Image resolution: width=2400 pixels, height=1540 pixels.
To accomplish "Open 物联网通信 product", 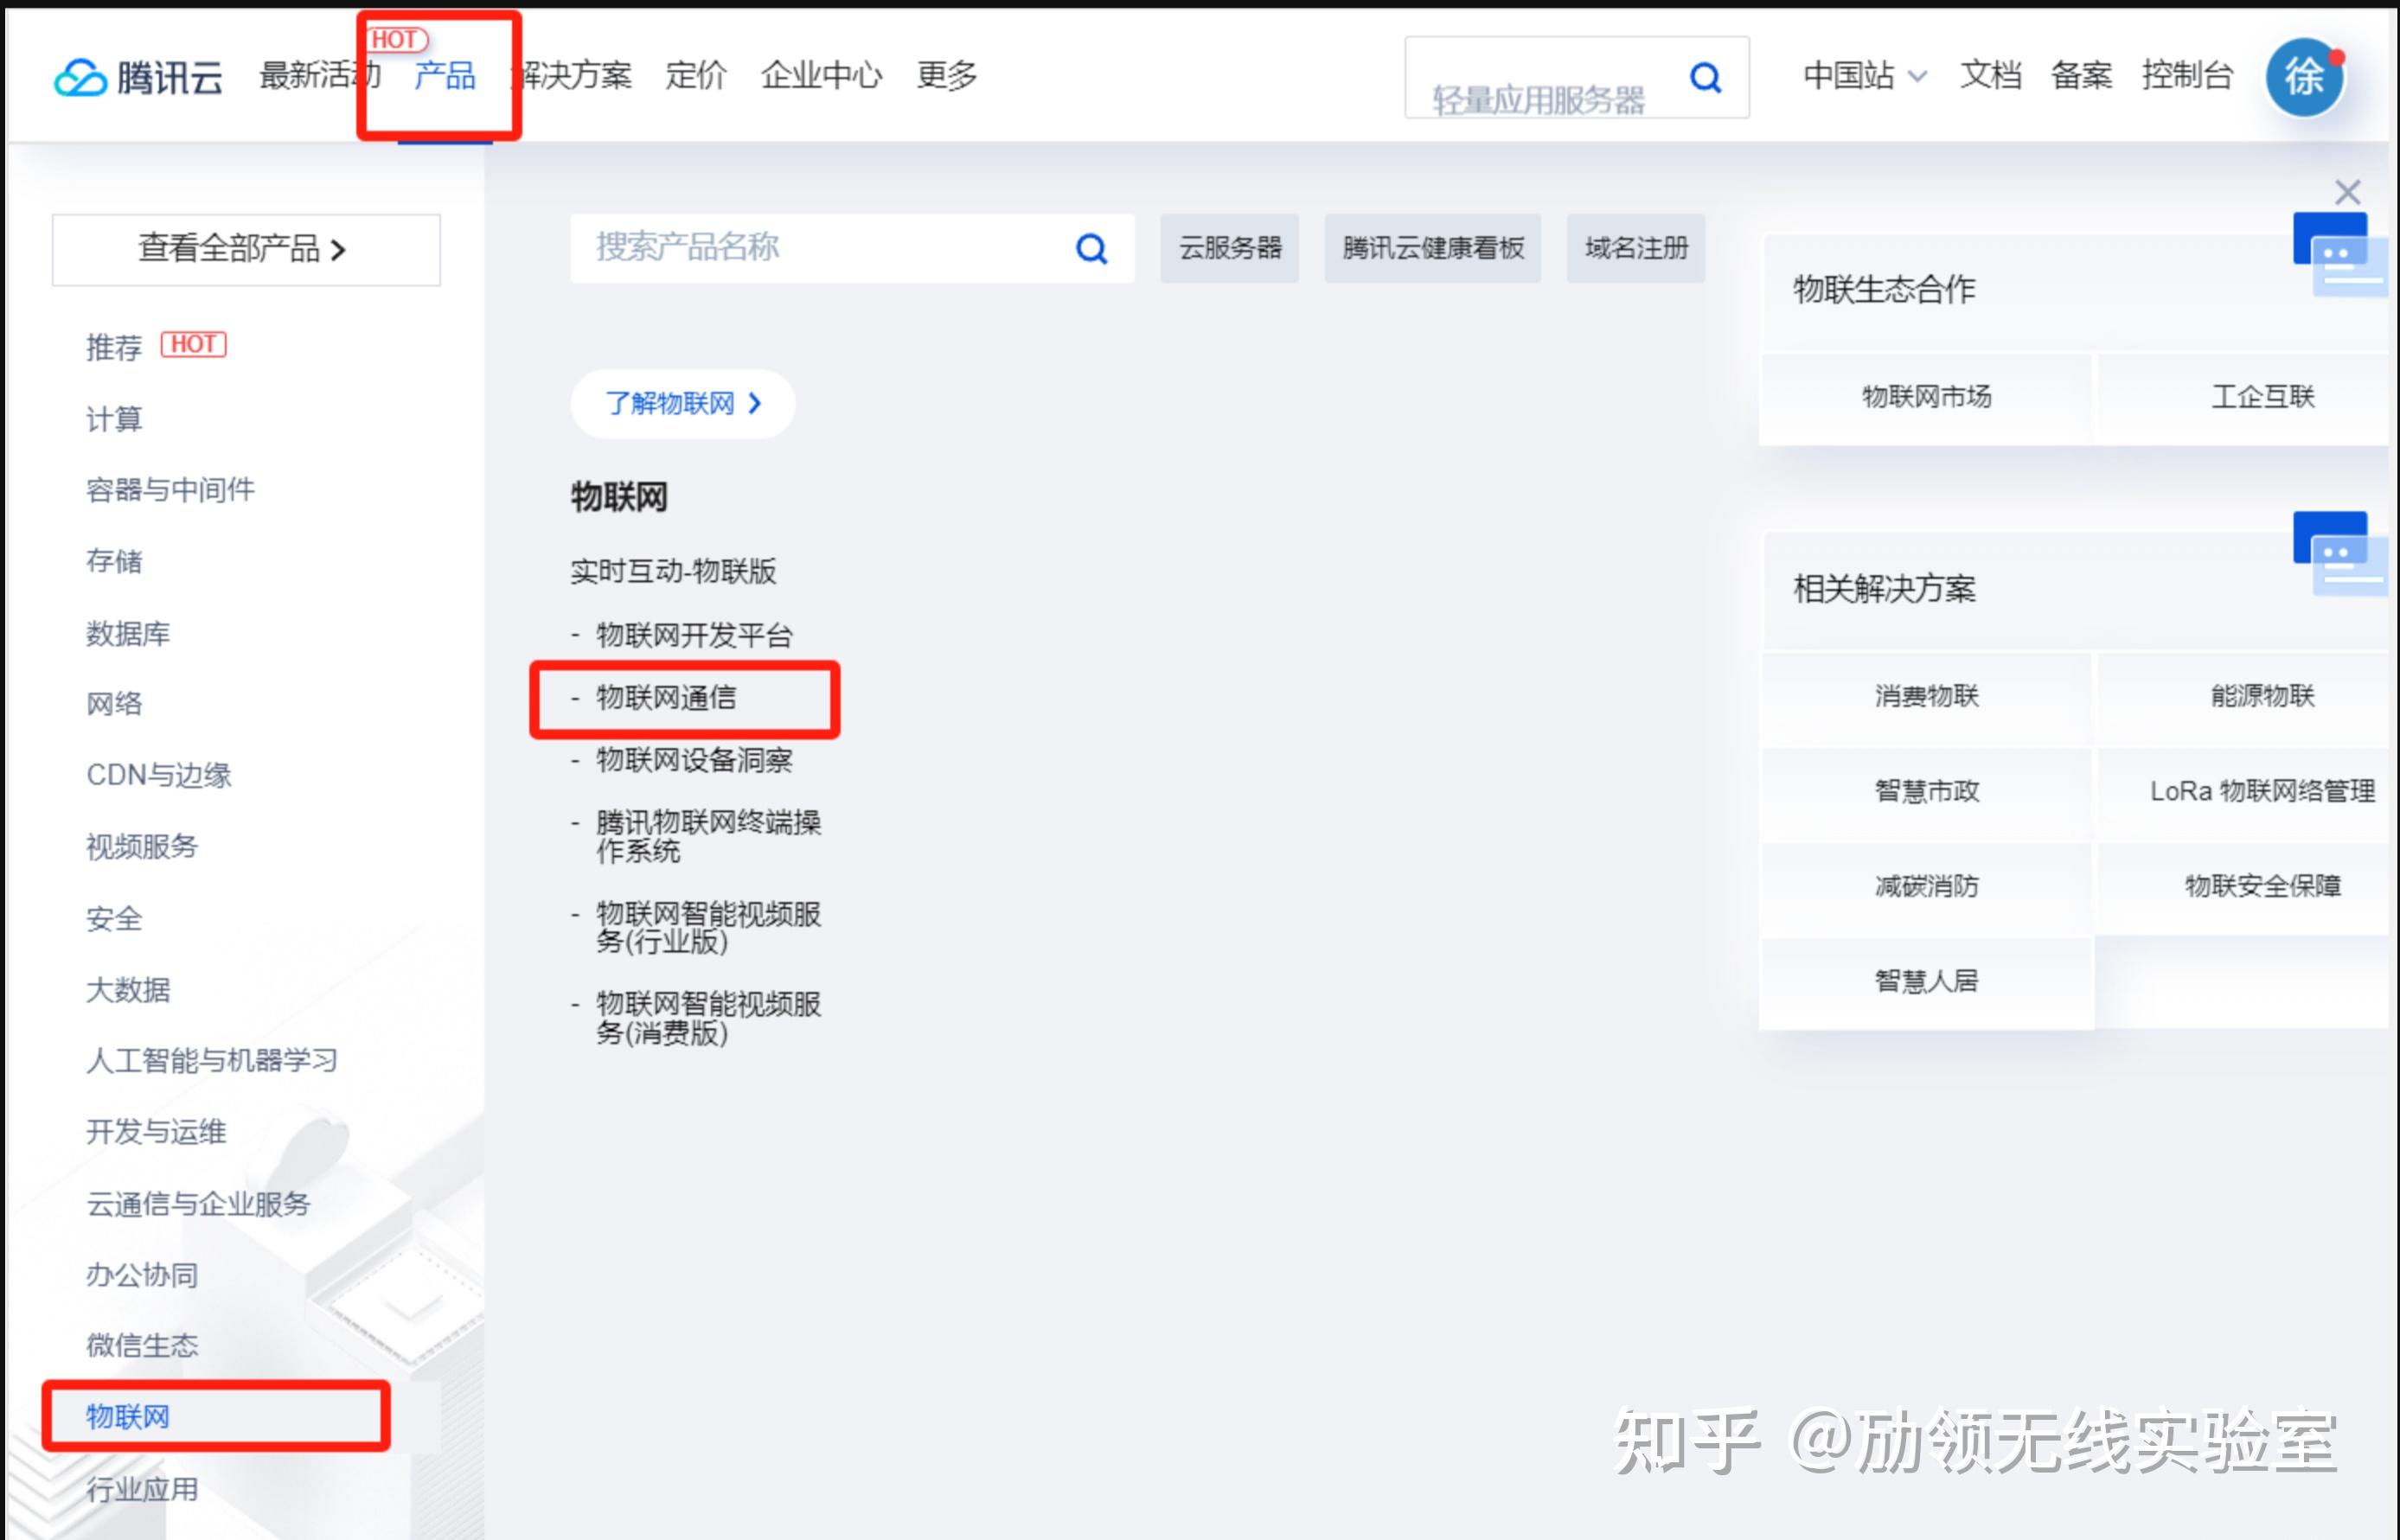I will (x=666, y=698).
